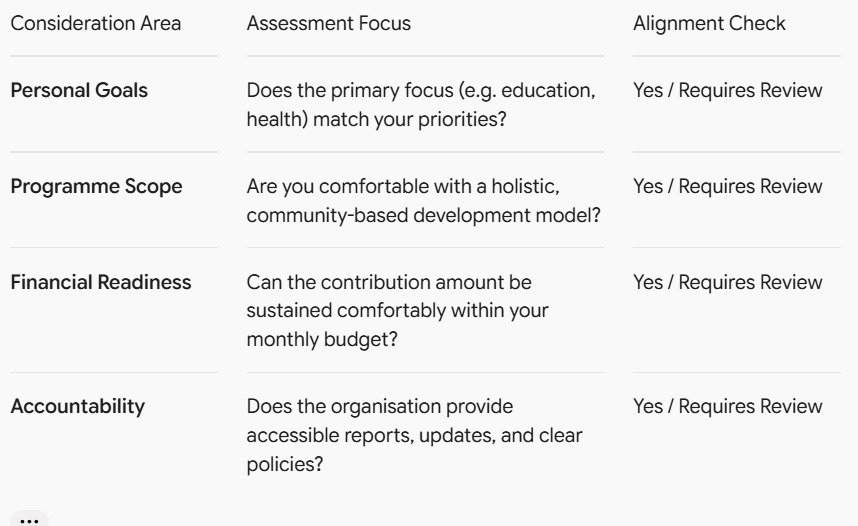The image size is (858, 526).
Task: Click the 'policies?' text in Accountability row
Action: pos(285,464)
